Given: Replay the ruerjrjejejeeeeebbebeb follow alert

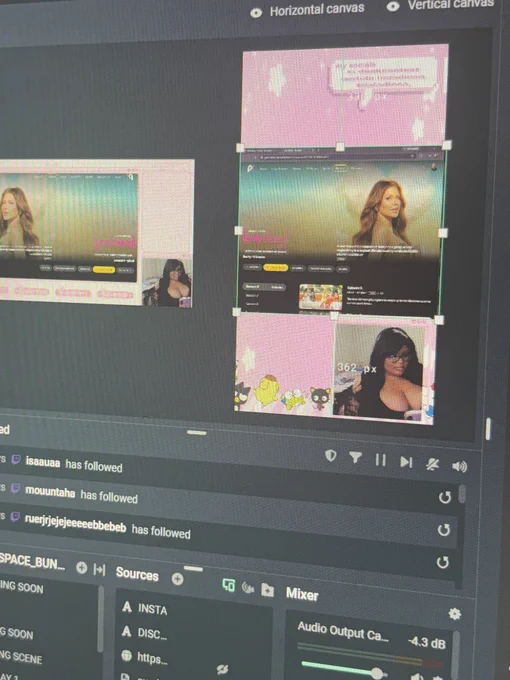Looking at the screenshot, I should click(442, 562).
